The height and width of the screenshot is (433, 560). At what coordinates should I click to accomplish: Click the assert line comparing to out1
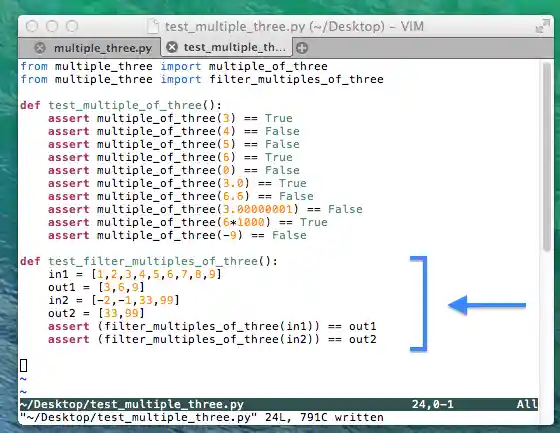(212, 326)
